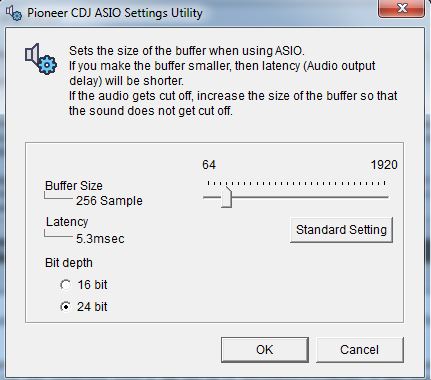Confirm settings with OK button
This screenshot has width=431, height=380.
tap(265, 350)
